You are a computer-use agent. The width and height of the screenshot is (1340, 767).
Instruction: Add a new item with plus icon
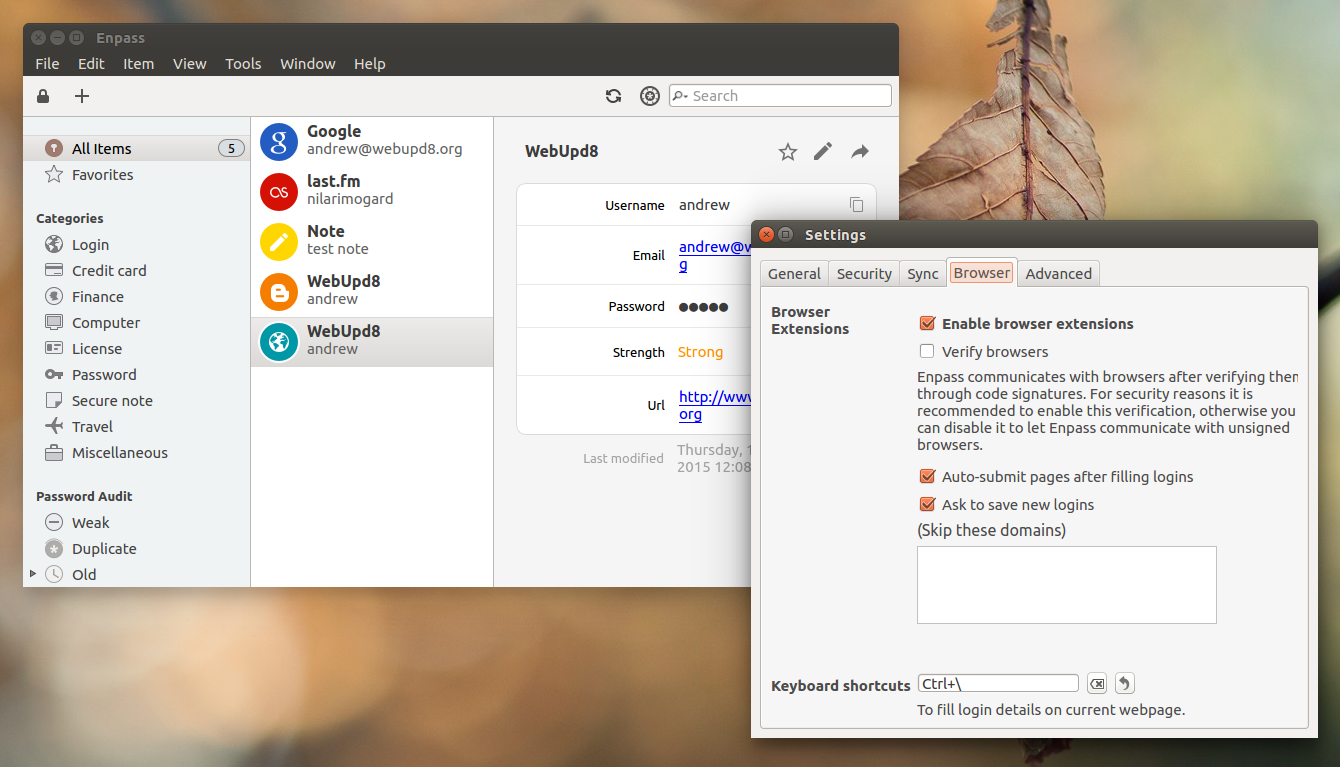[x=82, y=96]
